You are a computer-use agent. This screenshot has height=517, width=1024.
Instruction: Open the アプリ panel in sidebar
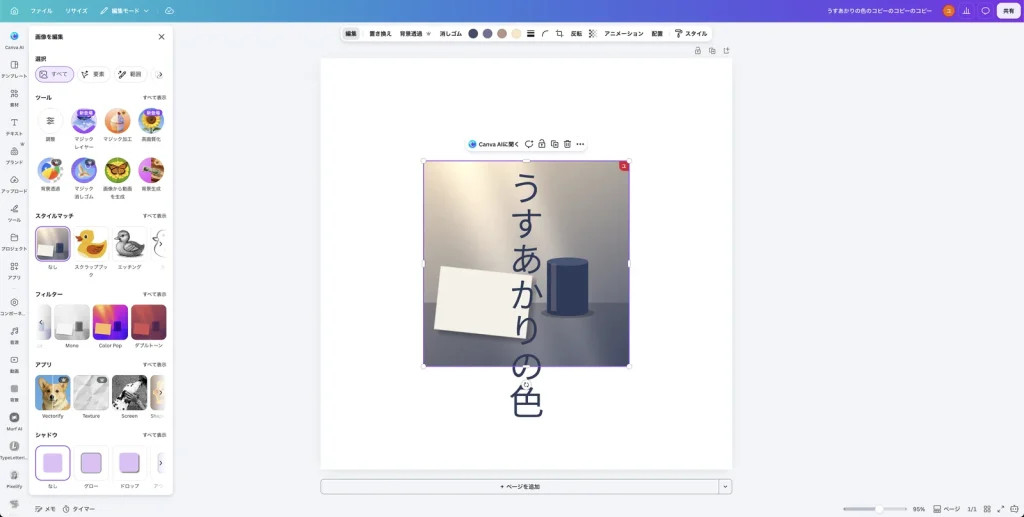14,270
